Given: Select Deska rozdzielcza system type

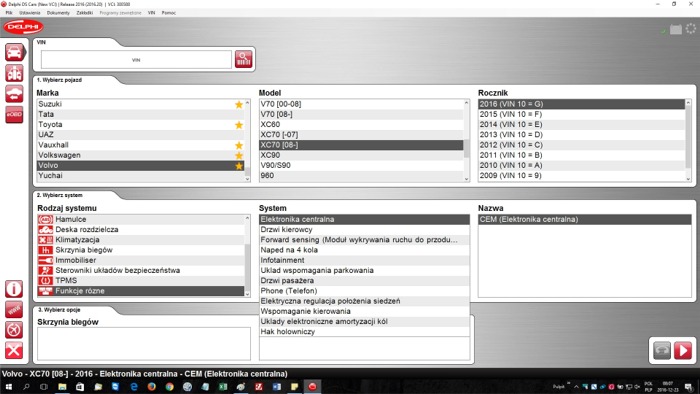Looking at the screenshot, I should (141, 229).
